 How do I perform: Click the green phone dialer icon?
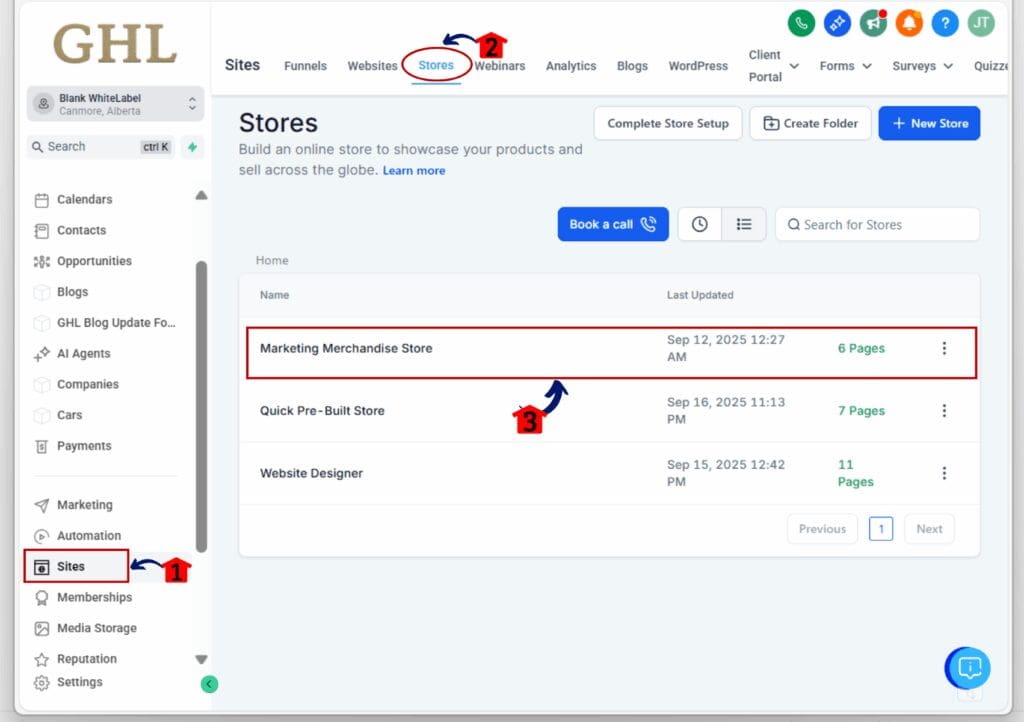[x=801, y=23]
